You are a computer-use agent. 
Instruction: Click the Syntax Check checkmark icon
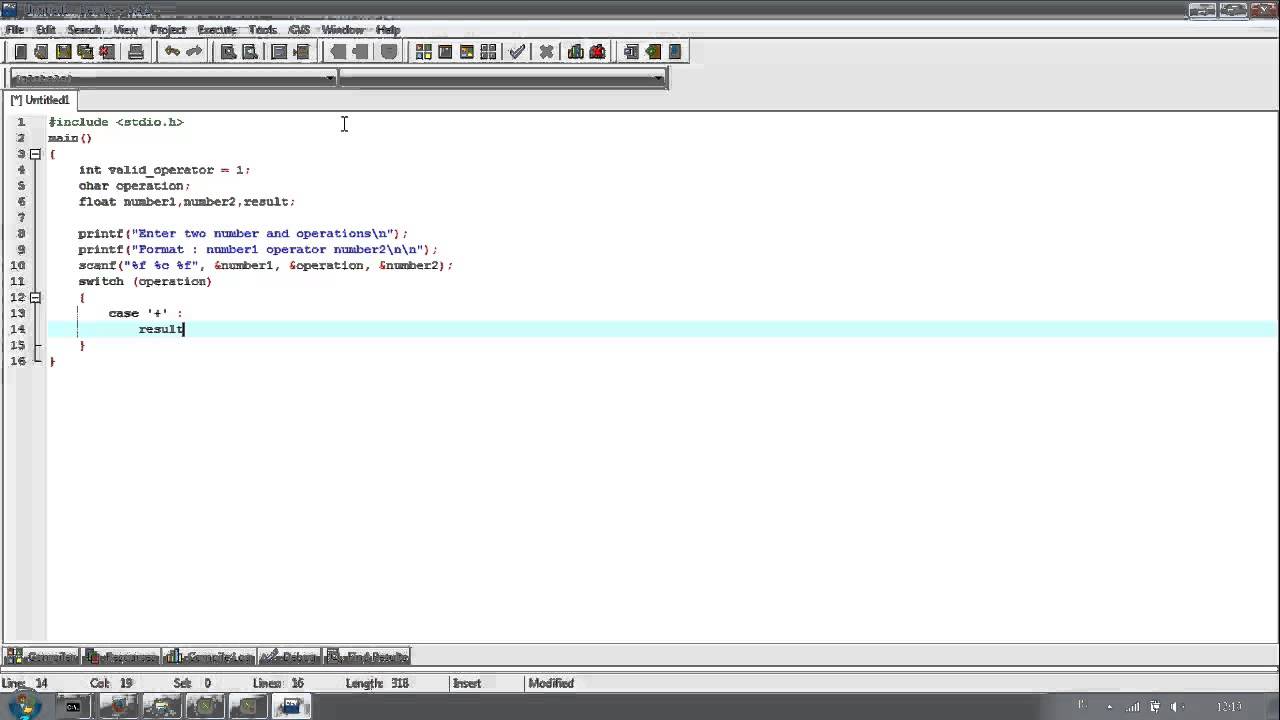pyautogui.click(x=517, y=52)
